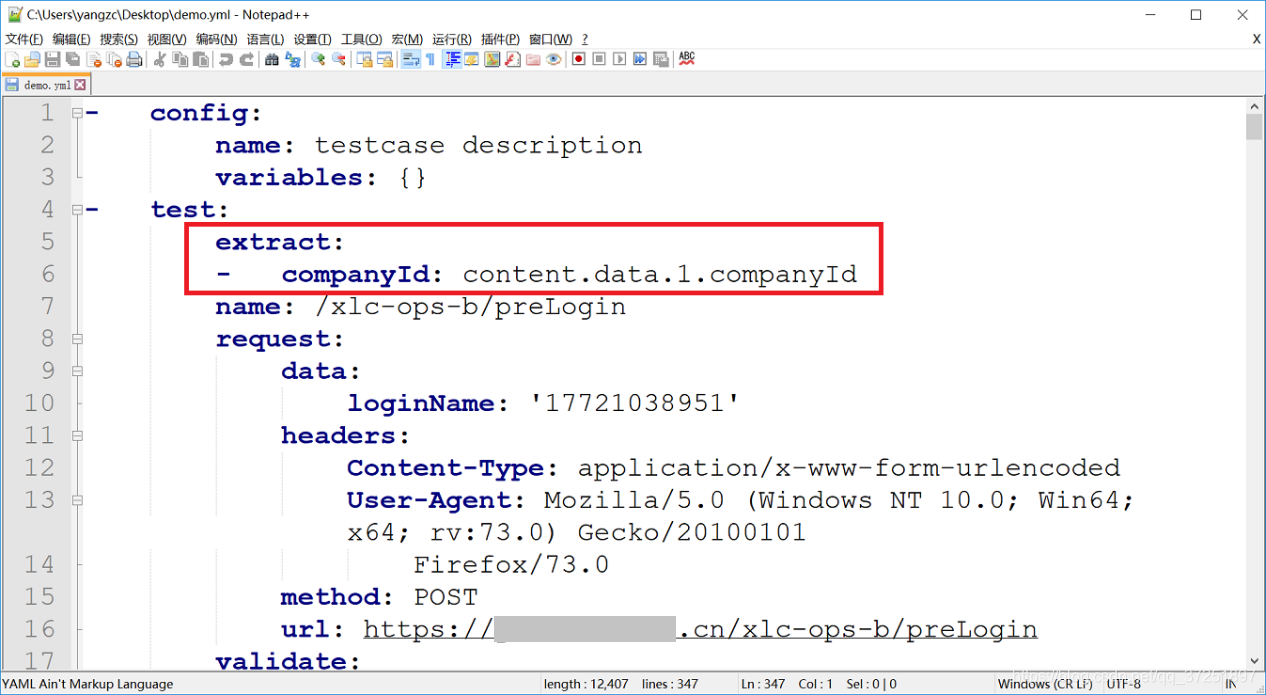Click the Paste toolbar icon
This screenshot has height=695, width=1266.
(x=200, y=60)
